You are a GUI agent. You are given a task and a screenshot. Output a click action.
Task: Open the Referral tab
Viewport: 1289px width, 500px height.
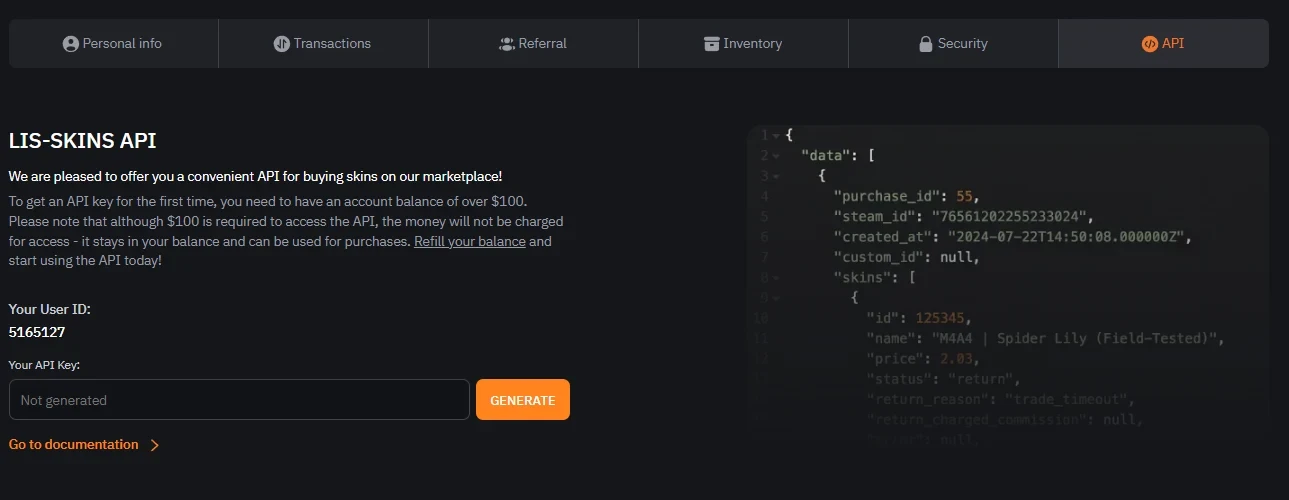click(533, 44)
